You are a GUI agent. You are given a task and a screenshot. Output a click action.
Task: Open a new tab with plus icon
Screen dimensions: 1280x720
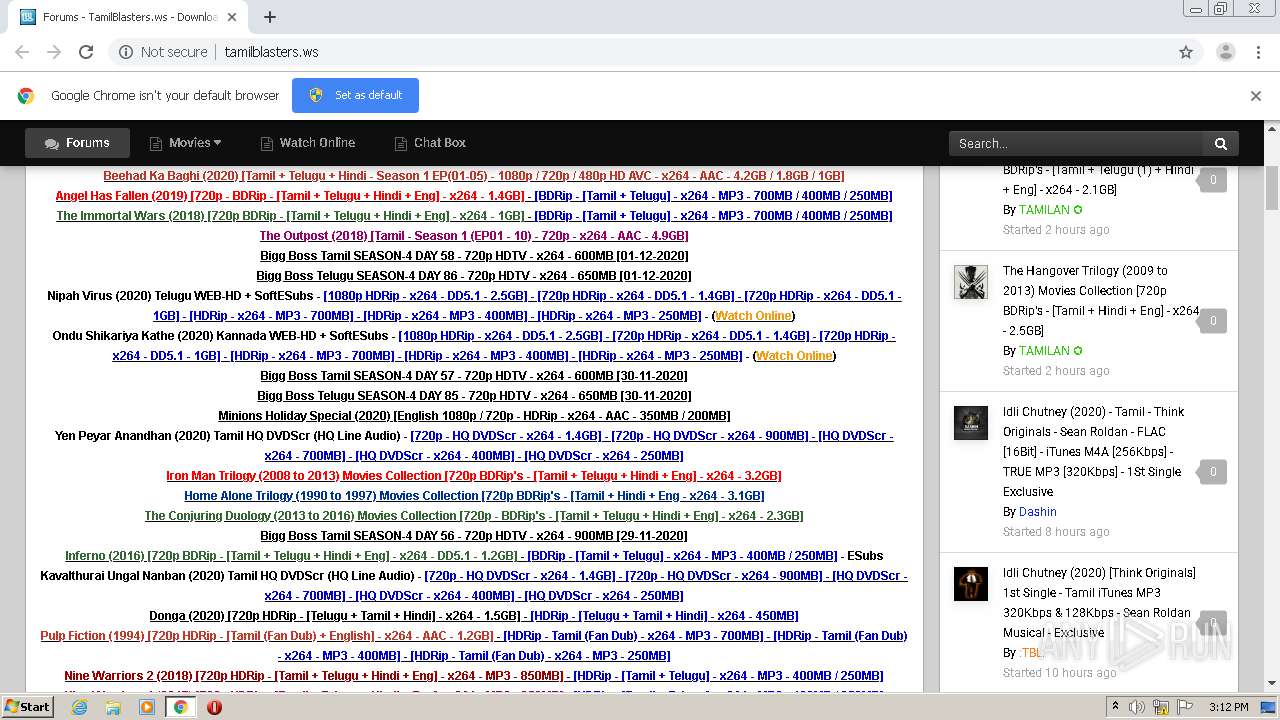pos(270,17)
